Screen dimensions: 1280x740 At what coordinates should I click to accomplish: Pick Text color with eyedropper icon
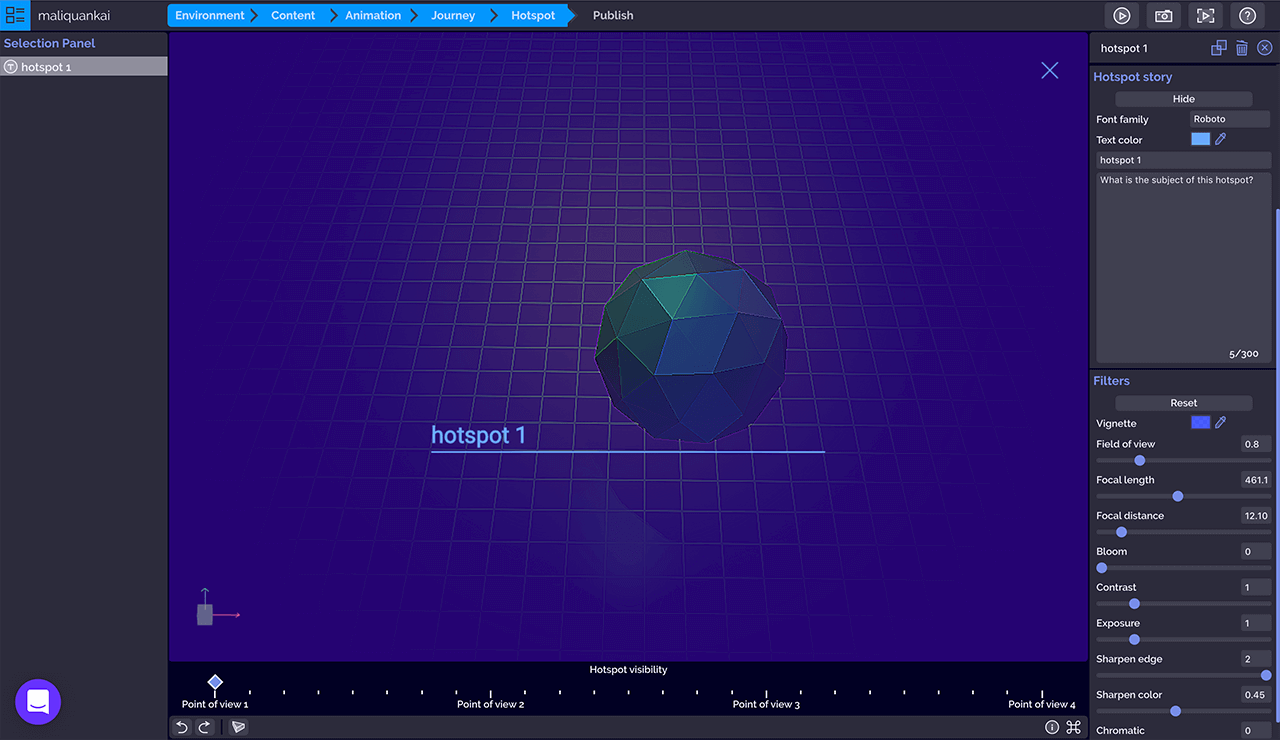coord(1220,140)
